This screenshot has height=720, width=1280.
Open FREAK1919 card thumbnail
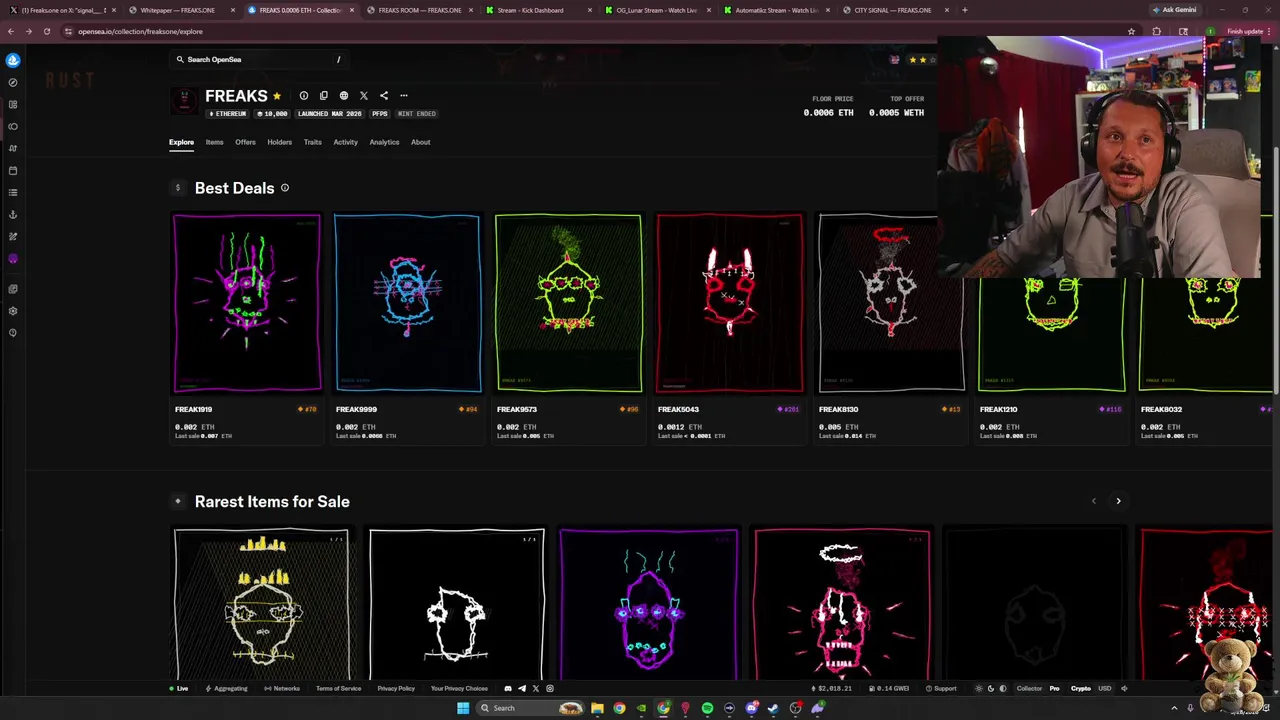coord(247,303)
